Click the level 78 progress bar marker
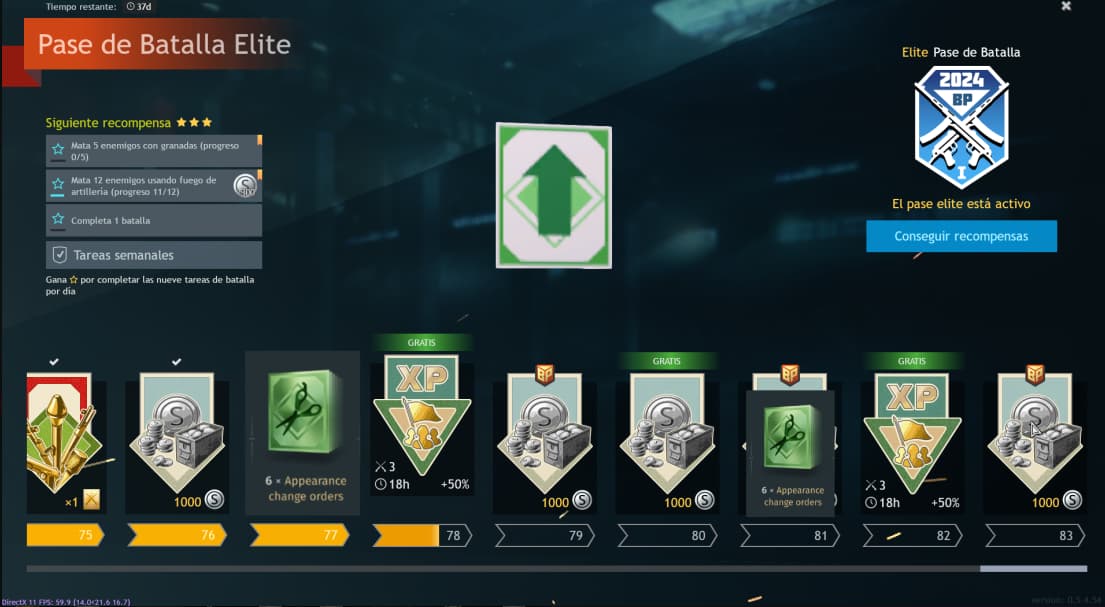 click(421, 536)
